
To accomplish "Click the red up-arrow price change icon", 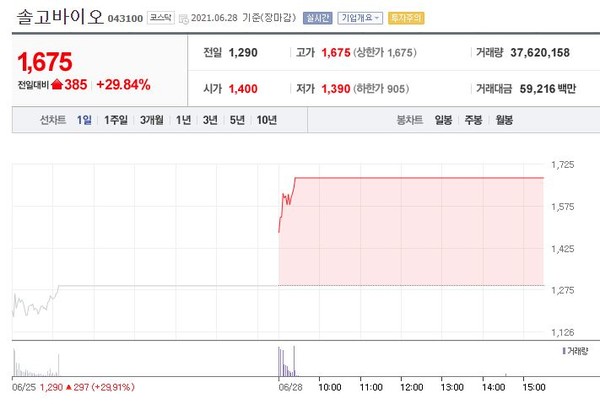I will point(57,85).
